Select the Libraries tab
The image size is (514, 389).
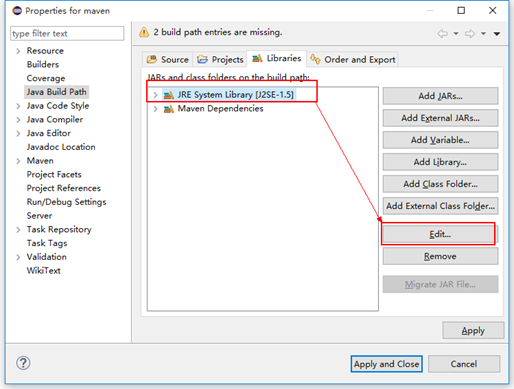pos(276,58)
